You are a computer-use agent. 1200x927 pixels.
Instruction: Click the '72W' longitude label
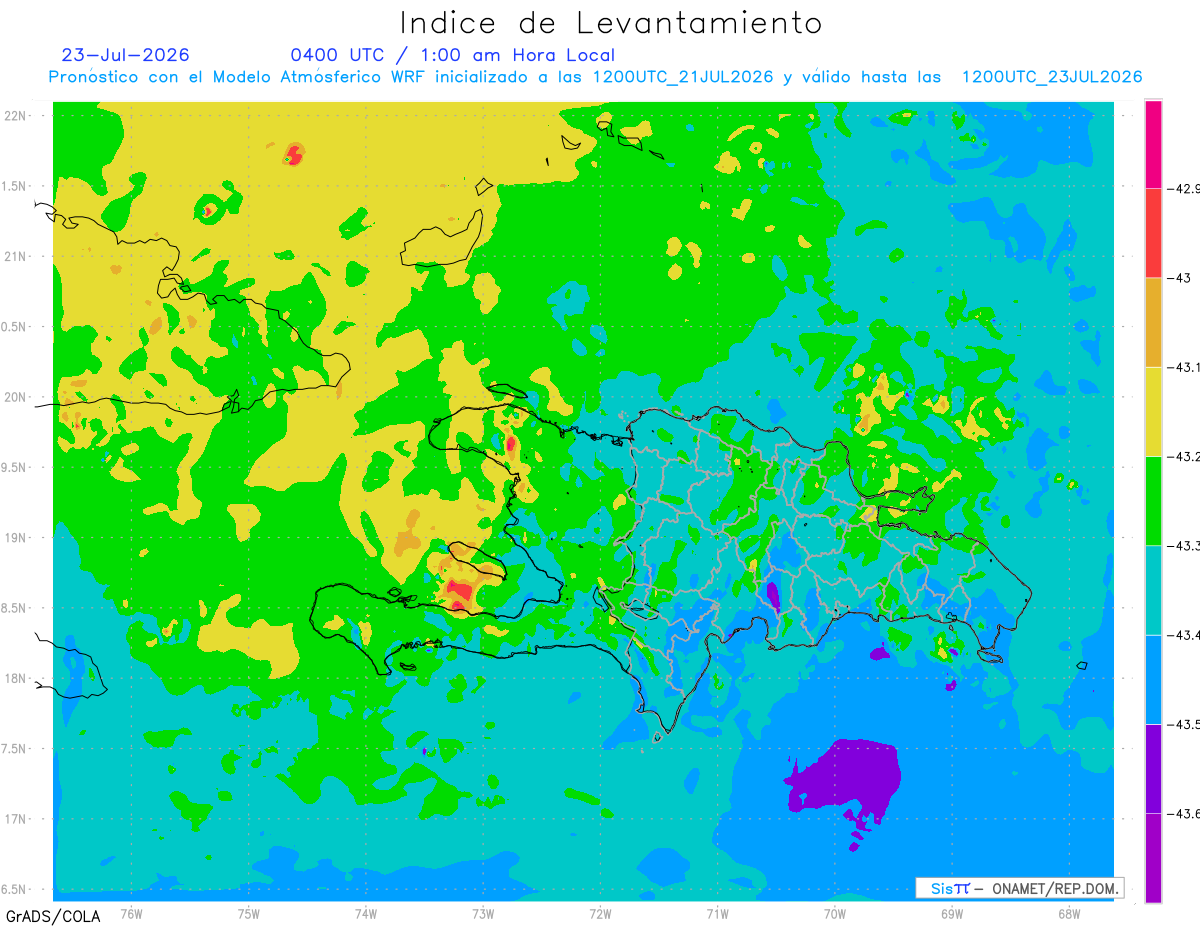[x=600, y=913]
